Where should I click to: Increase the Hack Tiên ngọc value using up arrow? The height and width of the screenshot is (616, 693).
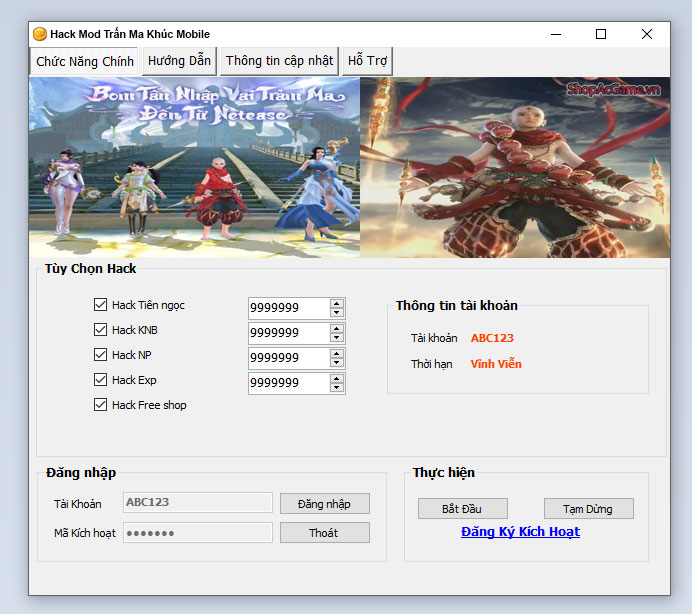(x=337, y=303)
